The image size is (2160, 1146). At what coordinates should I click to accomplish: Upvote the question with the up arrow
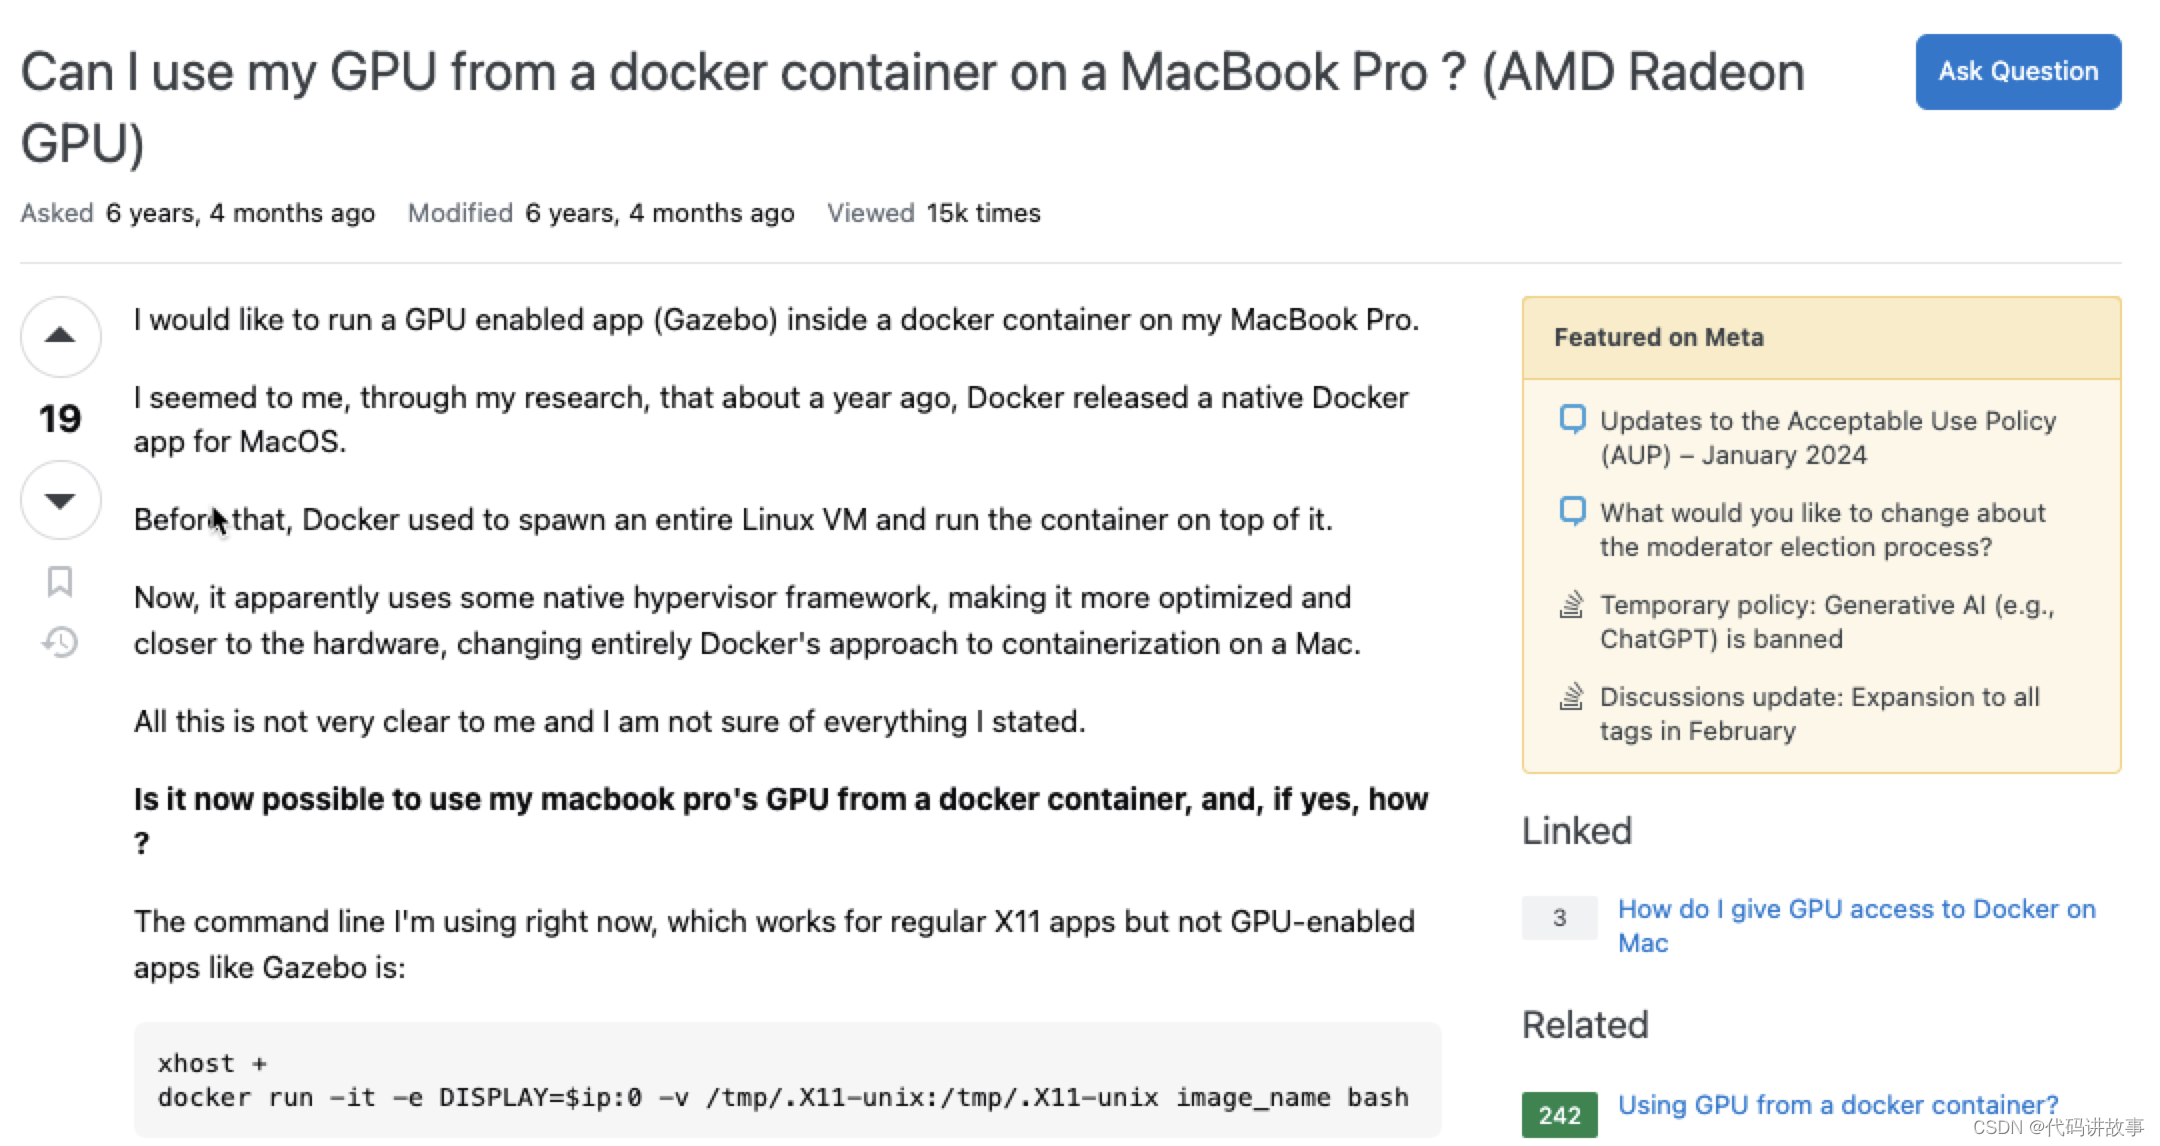click(60, 336)
